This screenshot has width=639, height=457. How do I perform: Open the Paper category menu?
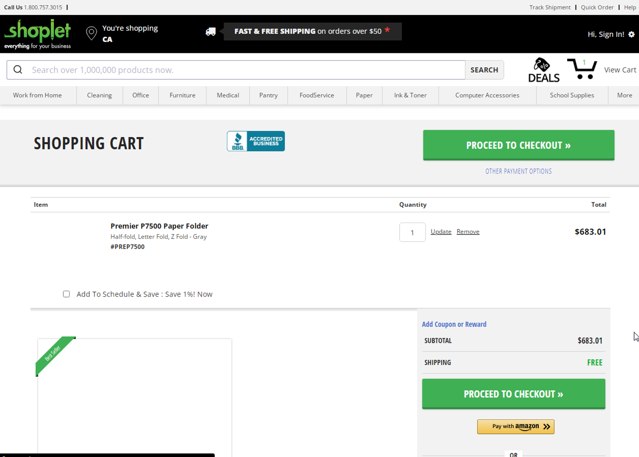pos(364,95)
